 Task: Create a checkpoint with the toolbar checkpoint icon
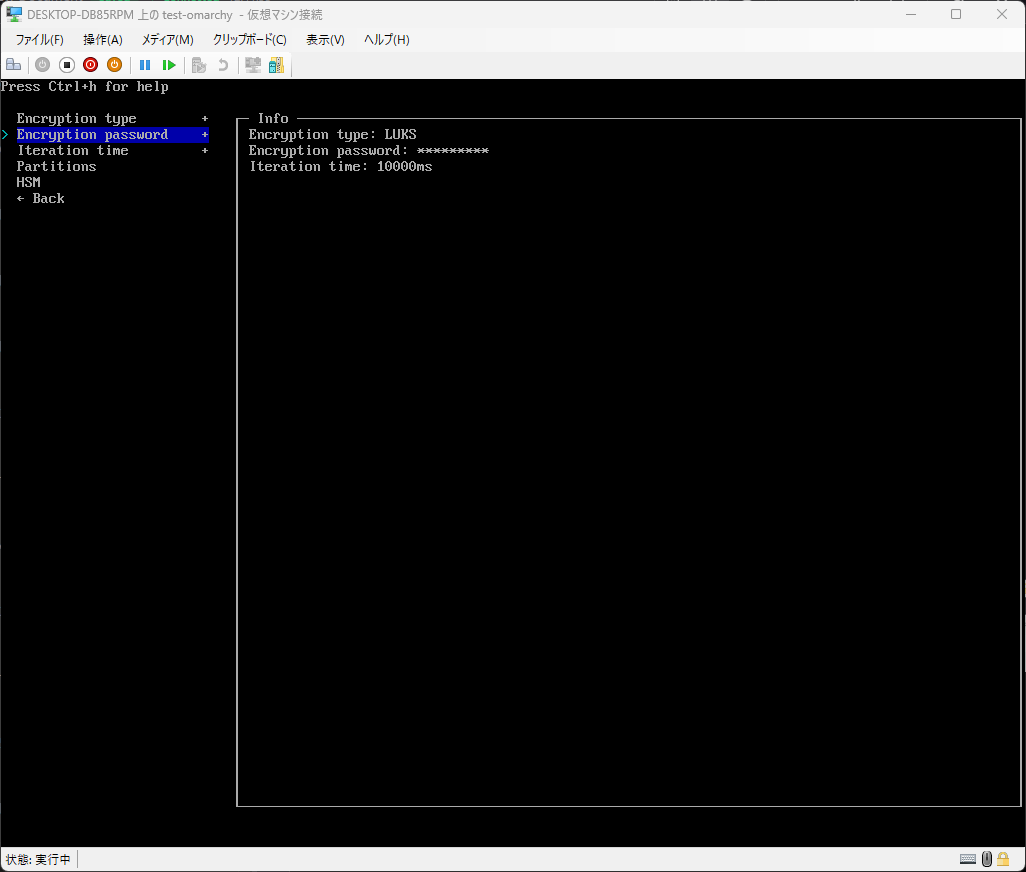click(199, 65)
